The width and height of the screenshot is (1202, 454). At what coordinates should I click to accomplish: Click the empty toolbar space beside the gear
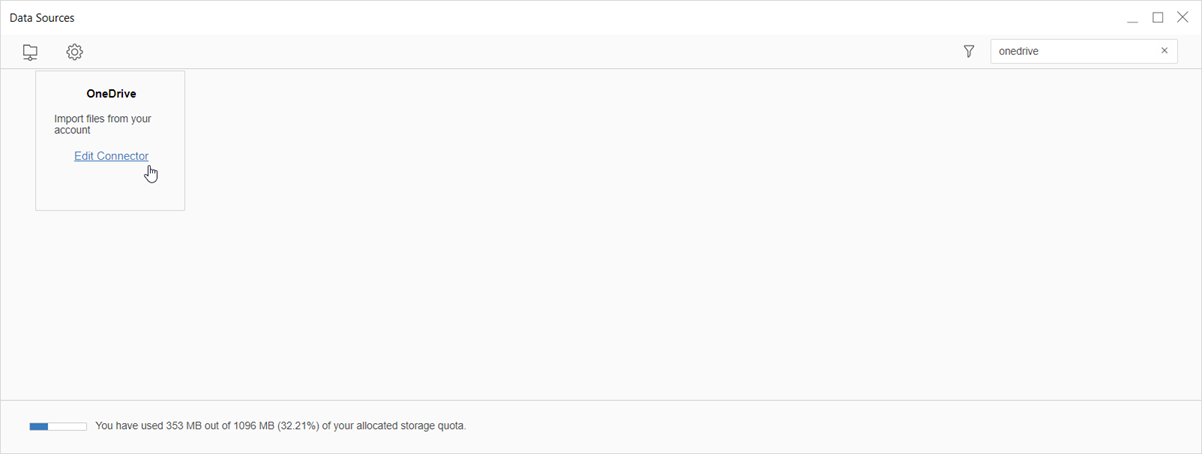[500, 52]
